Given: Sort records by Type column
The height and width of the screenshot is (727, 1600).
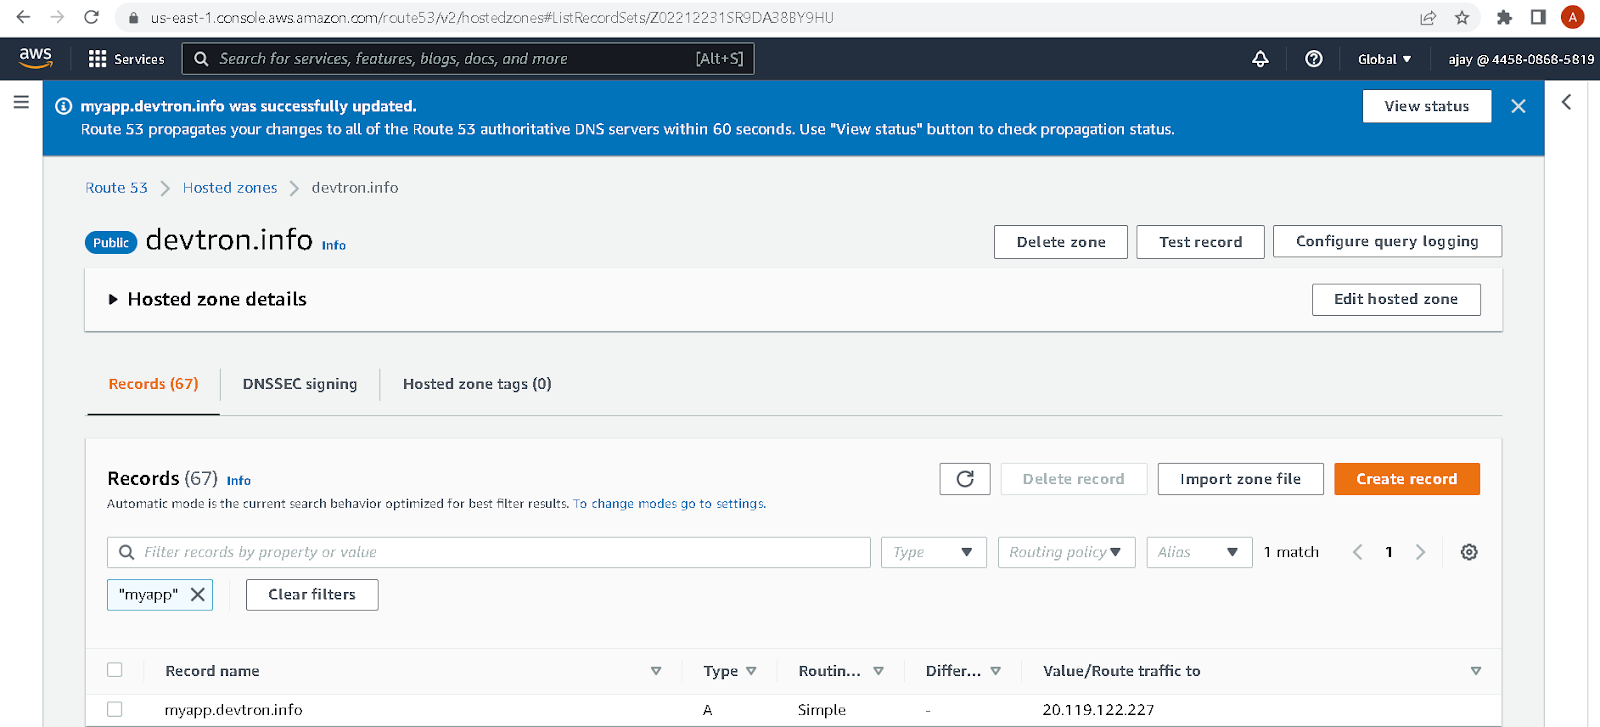Looking at the screenshot, I should tap(751, 671).
